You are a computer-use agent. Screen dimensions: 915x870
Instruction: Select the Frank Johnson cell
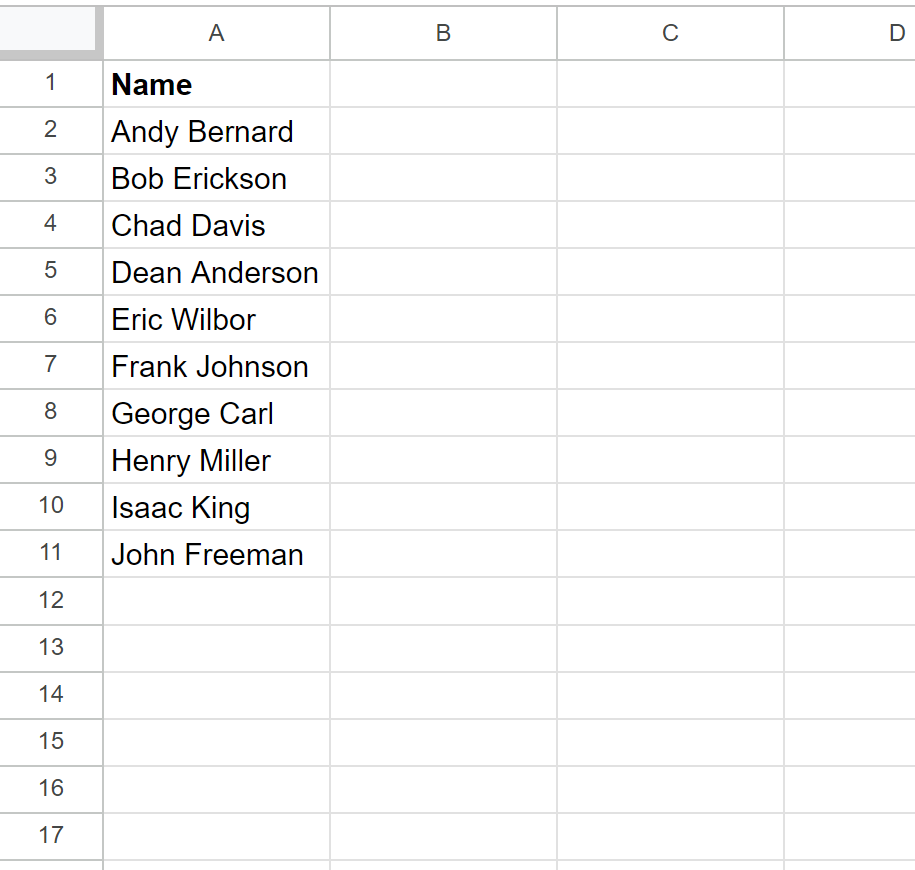[x=216, y=366]
